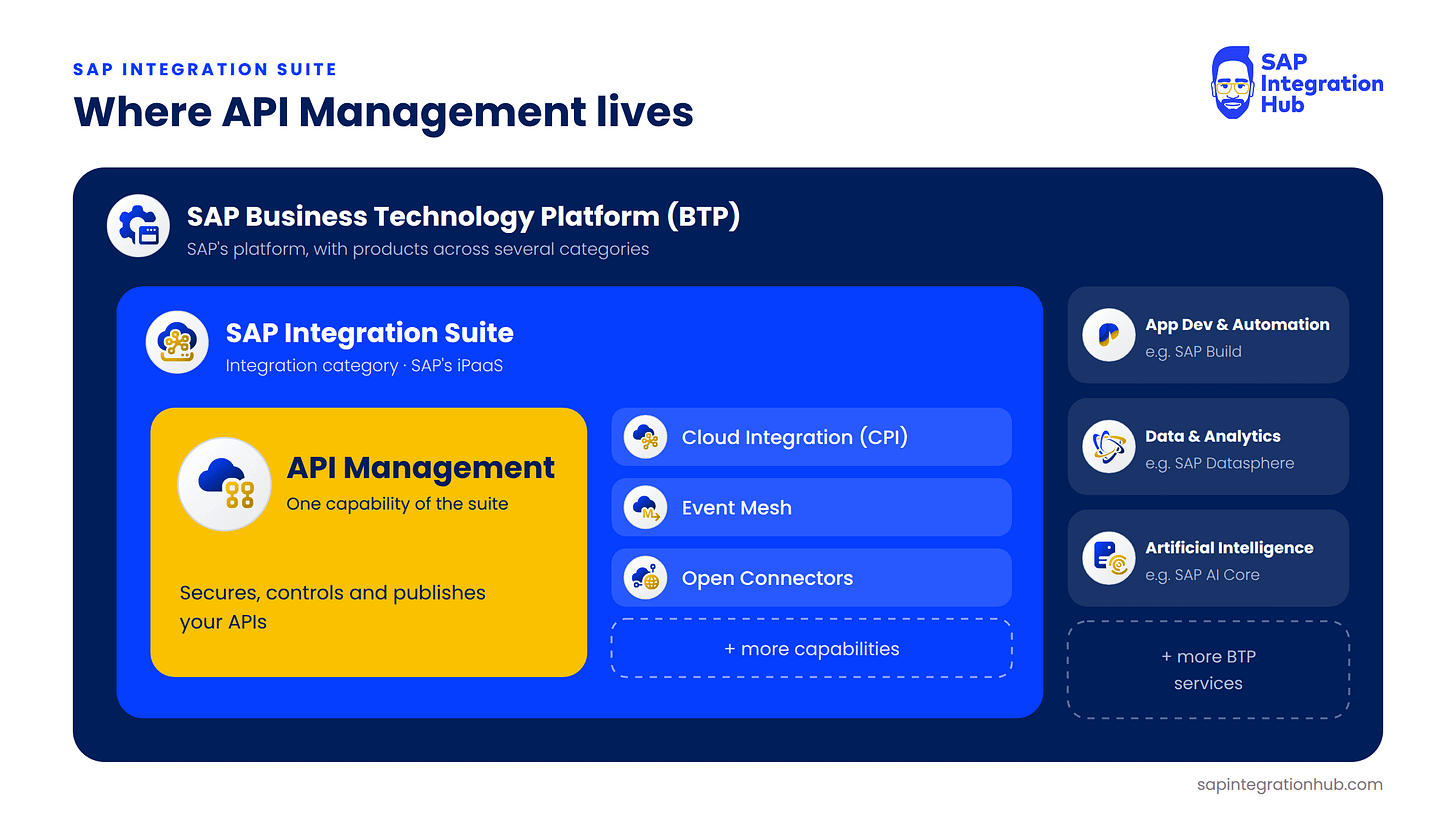Viewport: 1456px width, 819px height.
Task: Click 'e.g. SAP AI Core' text
Action: click(x=1202, y=575)
